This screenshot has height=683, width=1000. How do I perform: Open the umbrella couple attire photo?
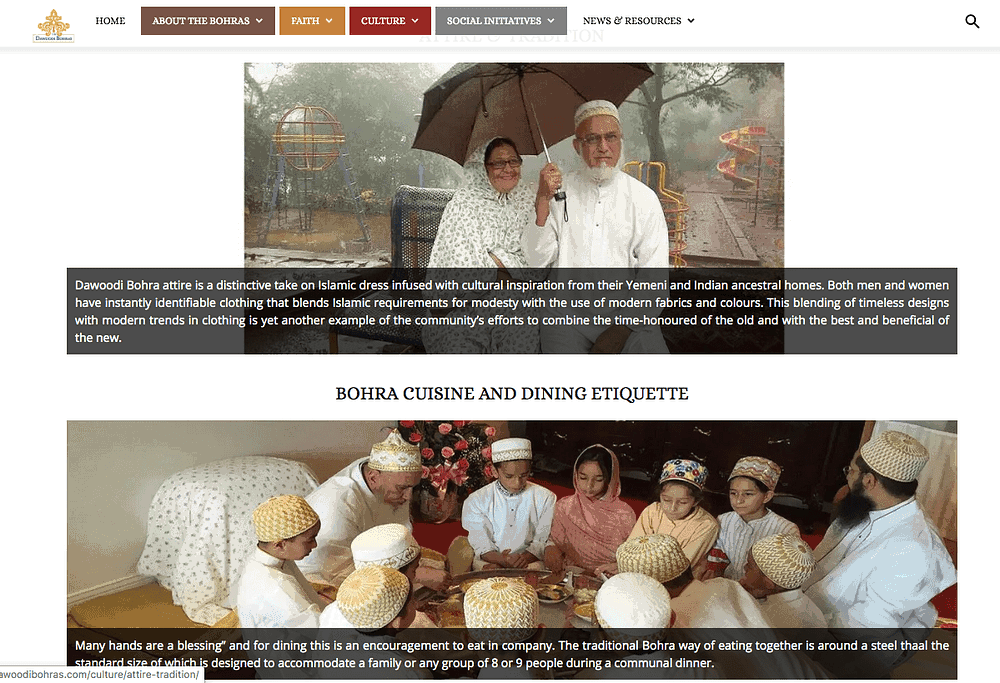click(514, 165)
